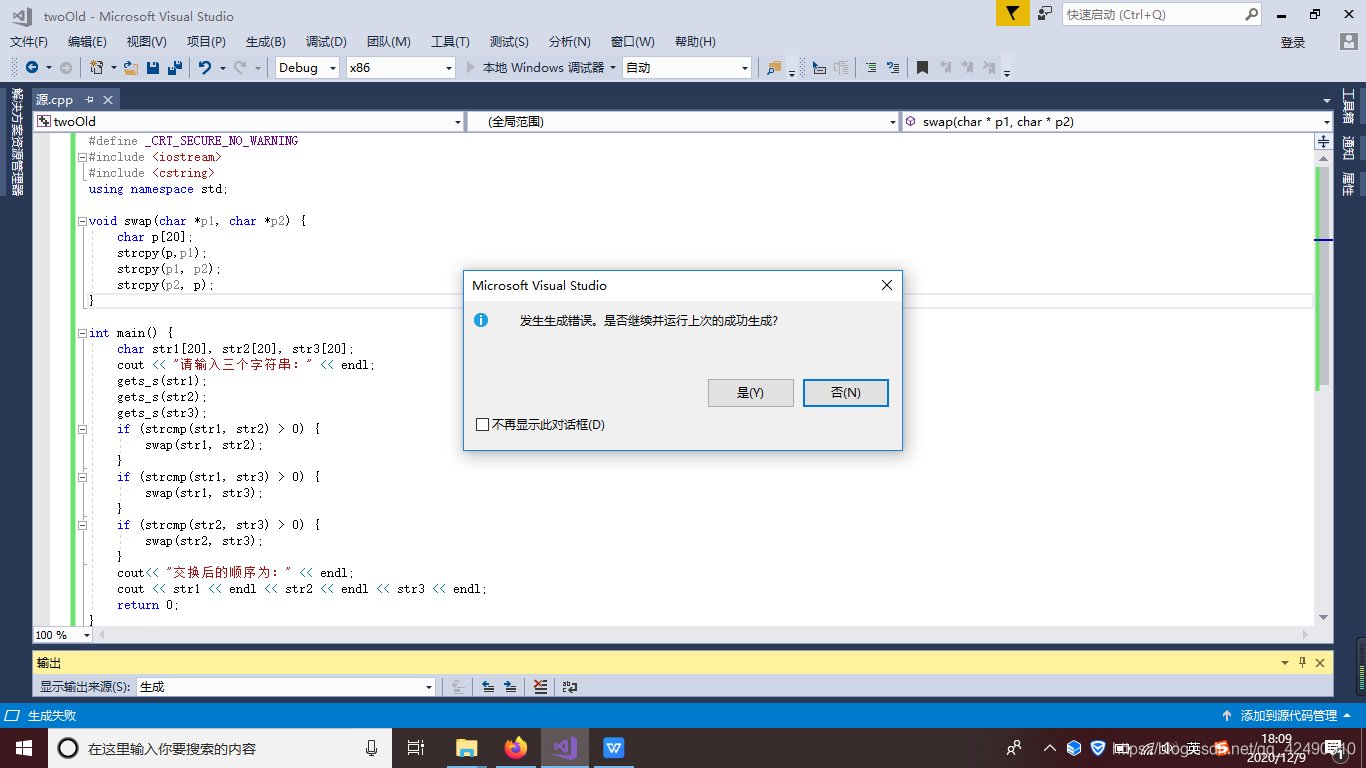Open the 视图(V) menu

point(147,42)
